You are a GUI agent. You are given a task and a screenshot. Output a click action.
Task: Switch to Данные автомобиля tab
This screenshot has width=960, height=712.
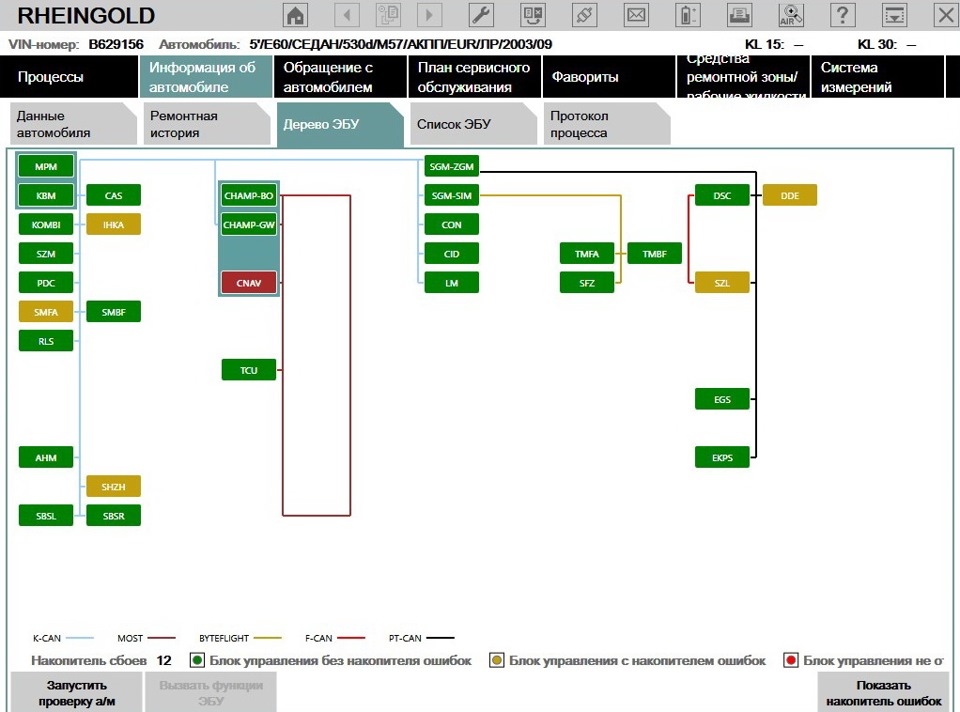tap(73, 124)
